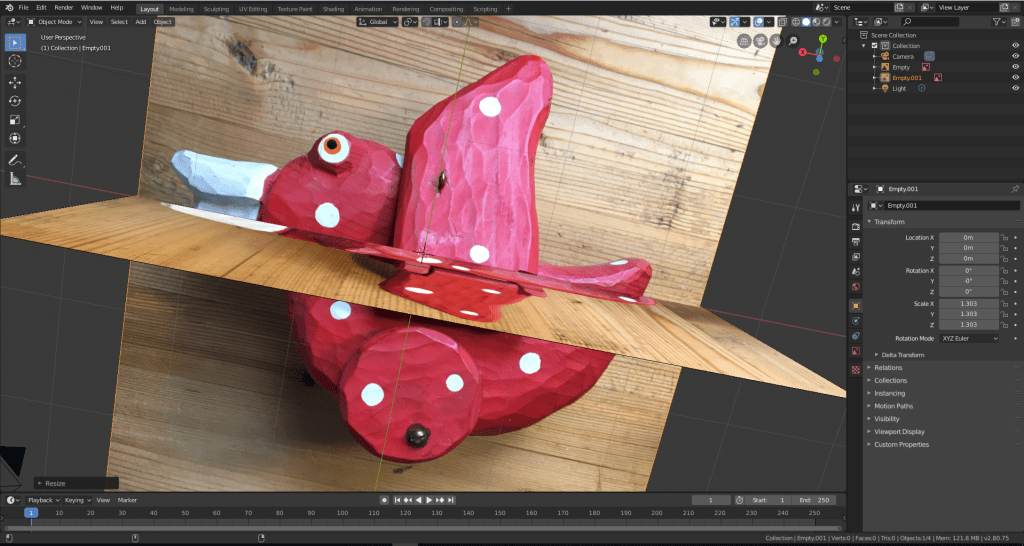Switch to solid viewport shading
The height and width of the screenshot is (546, 1024).
pos(808,21)
